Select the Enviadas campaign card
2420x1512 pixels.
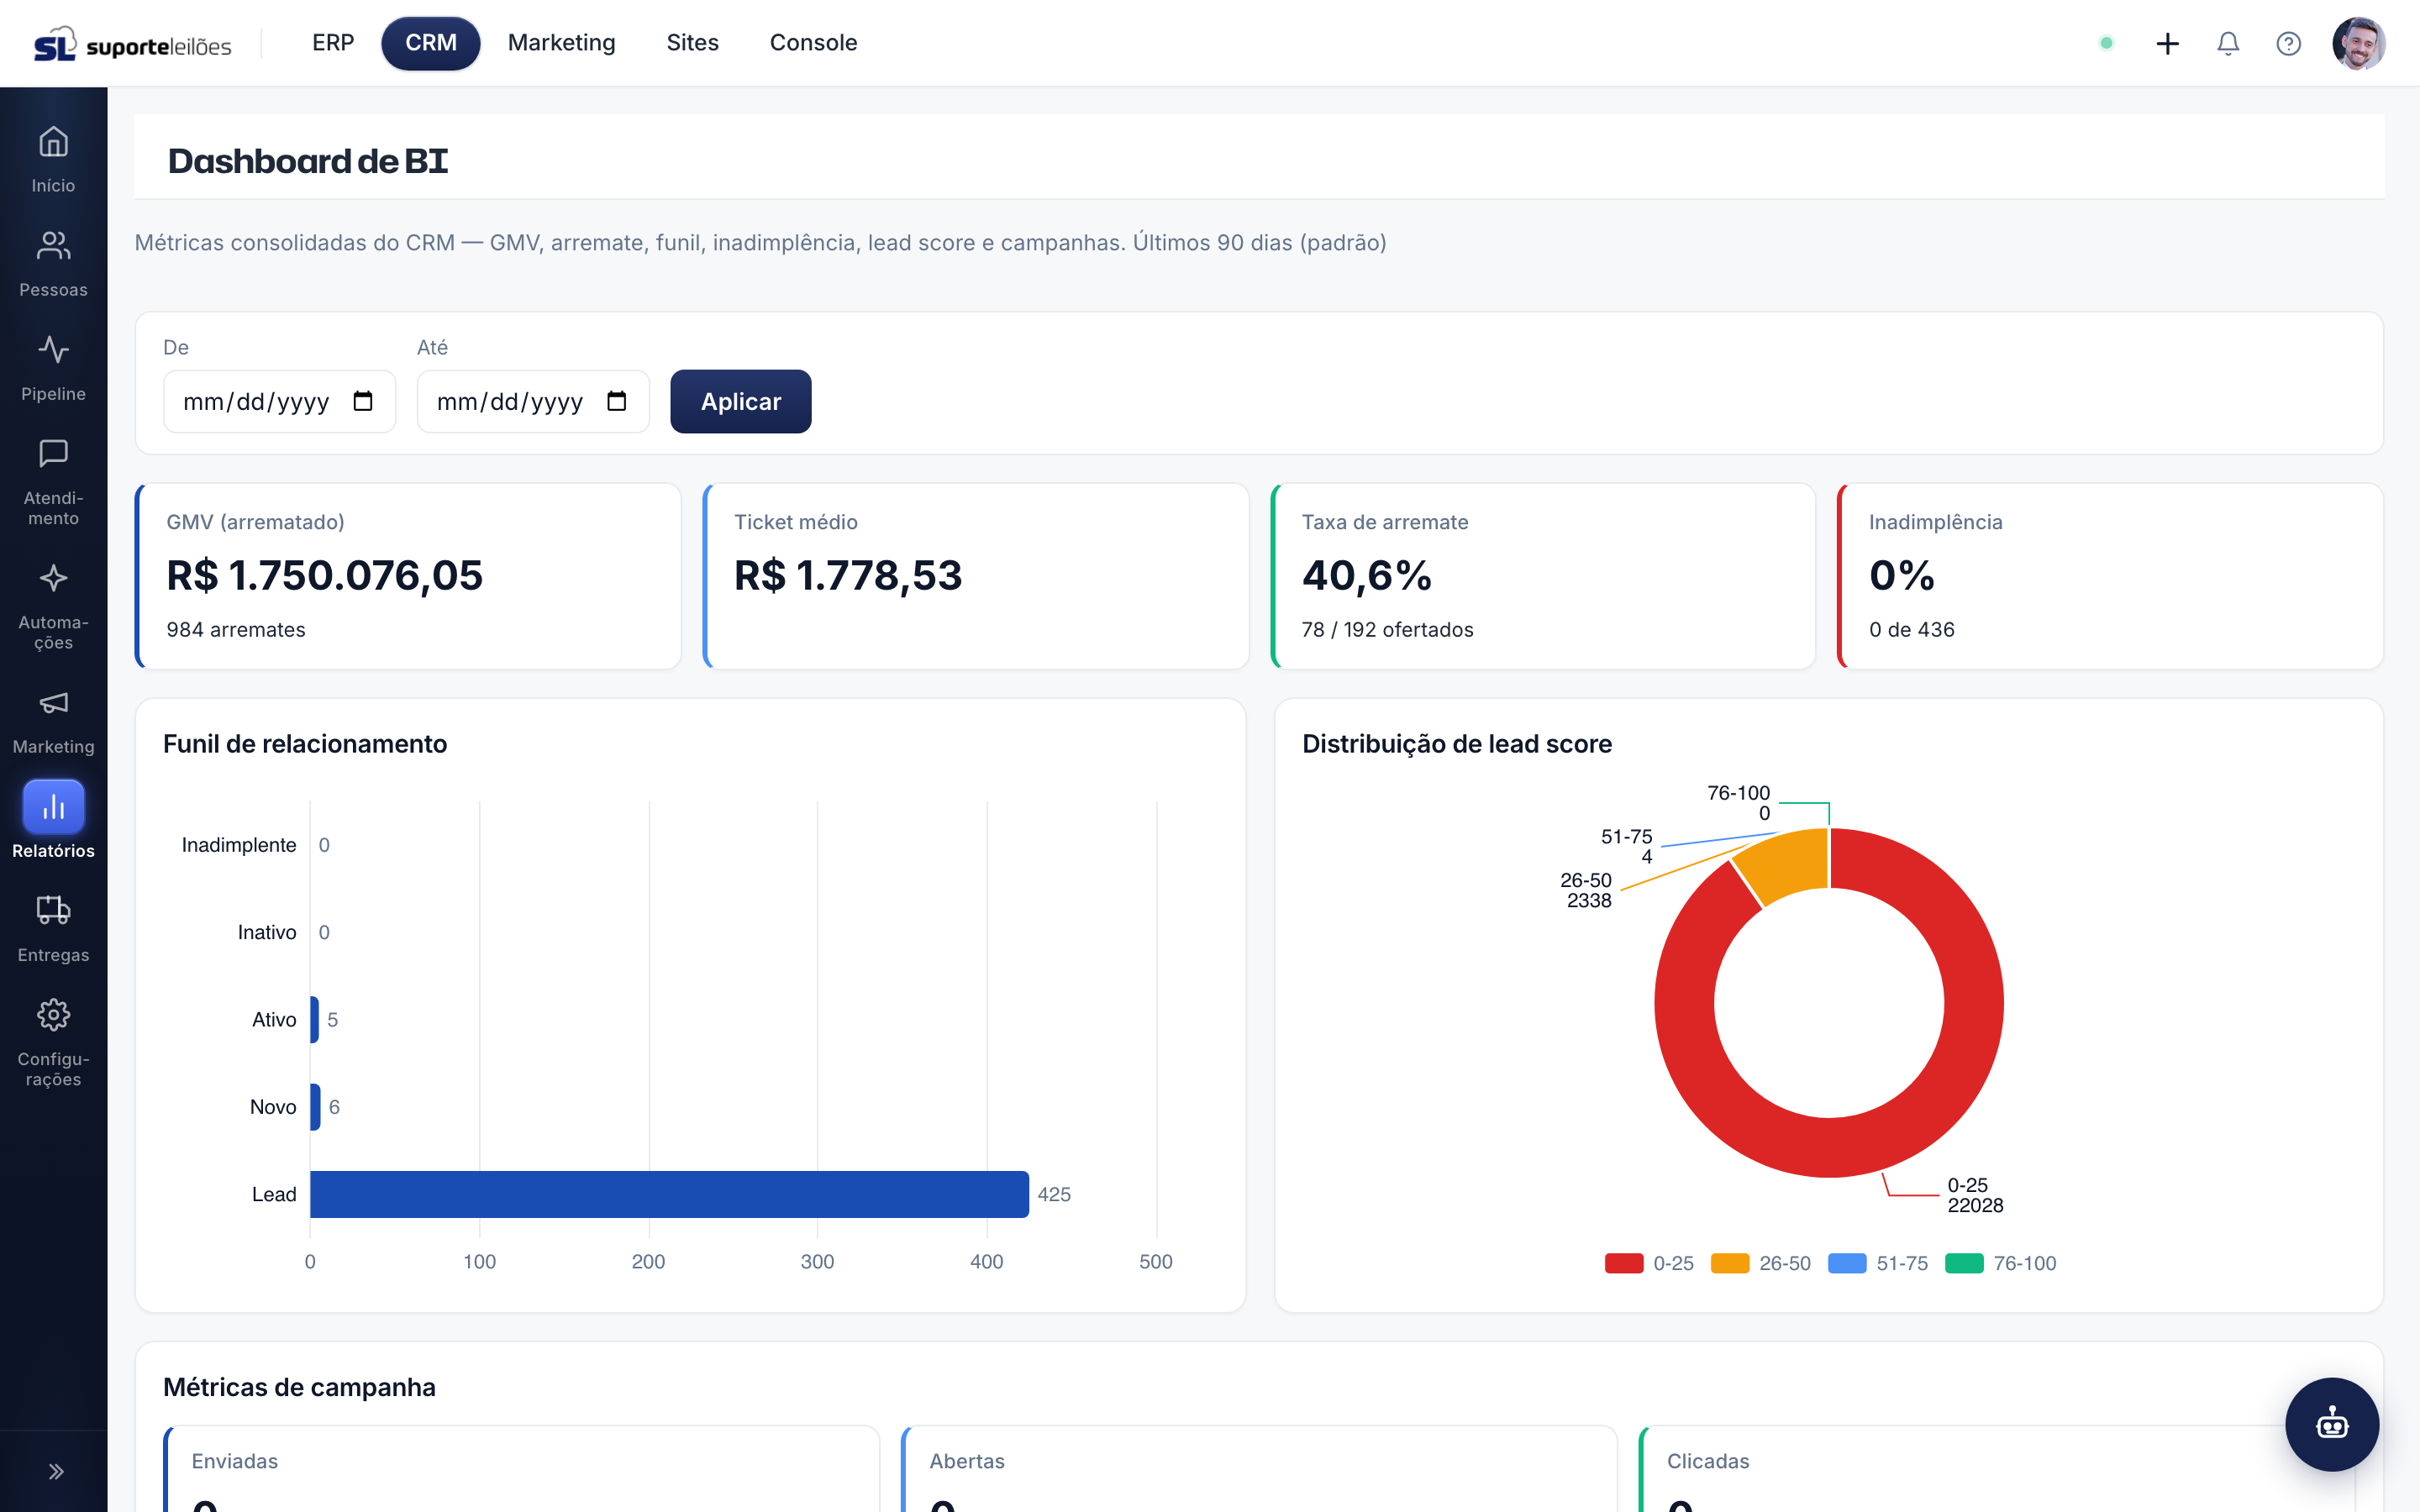point(521,1468)
